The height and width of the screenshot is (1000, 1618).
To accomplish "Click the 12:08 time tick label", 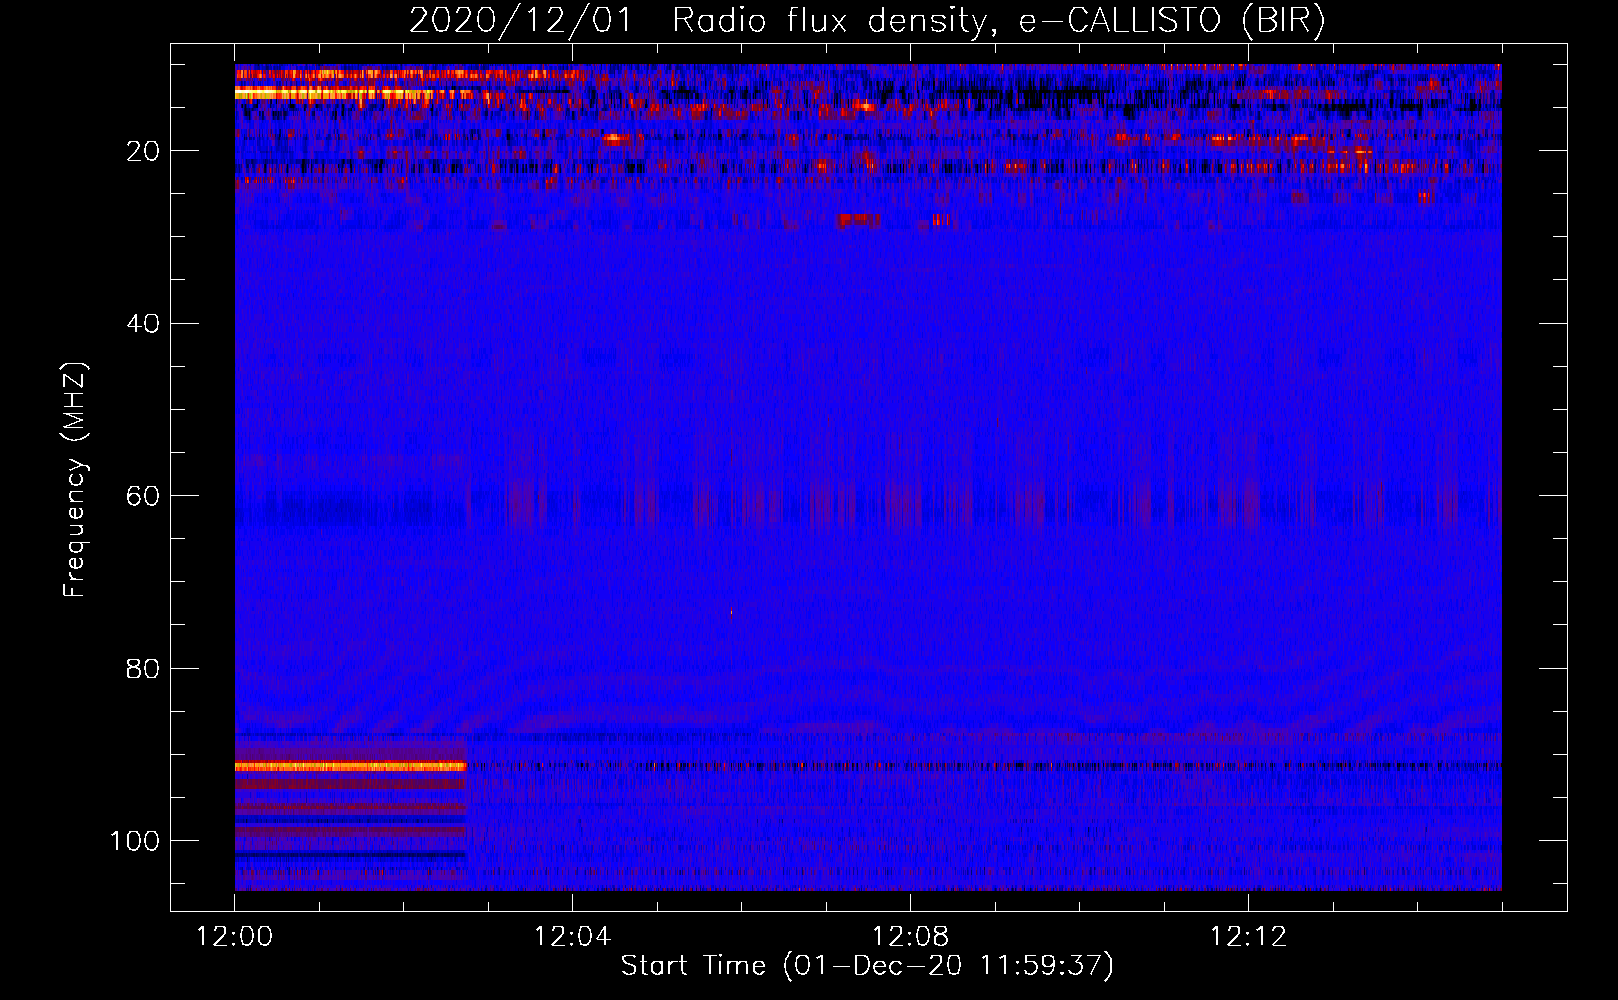I will [910, 937].
